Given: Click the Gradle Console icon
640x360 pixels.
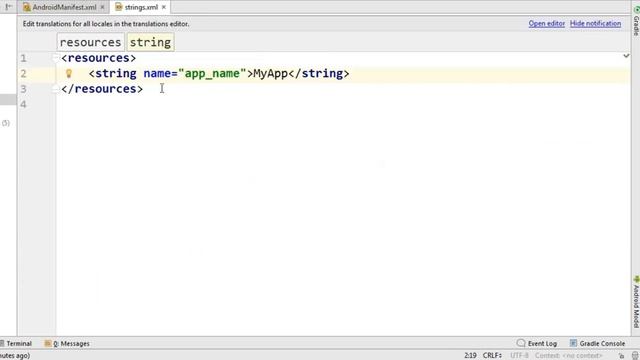Looking at the screenshot, I should click(x=573, y=343).
